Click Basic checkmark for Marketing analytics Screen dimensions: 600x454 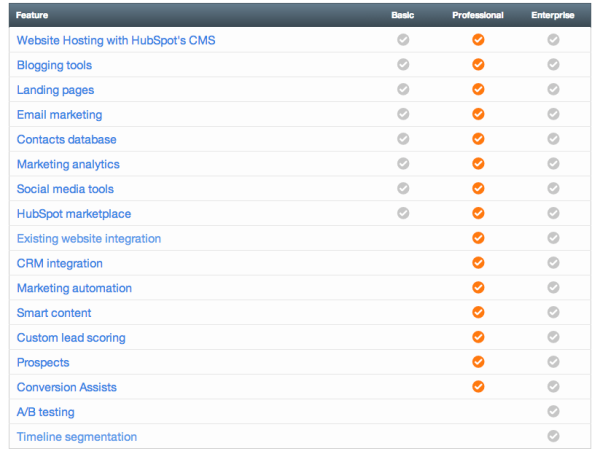[x=403, y=163]
